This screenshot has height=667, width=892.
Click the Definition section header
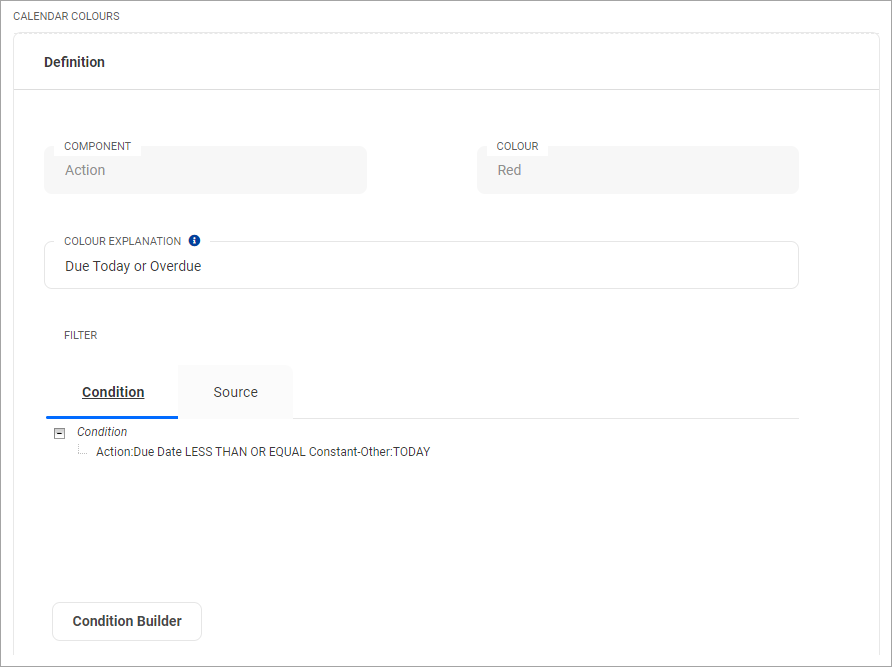(x=75, y=62)
